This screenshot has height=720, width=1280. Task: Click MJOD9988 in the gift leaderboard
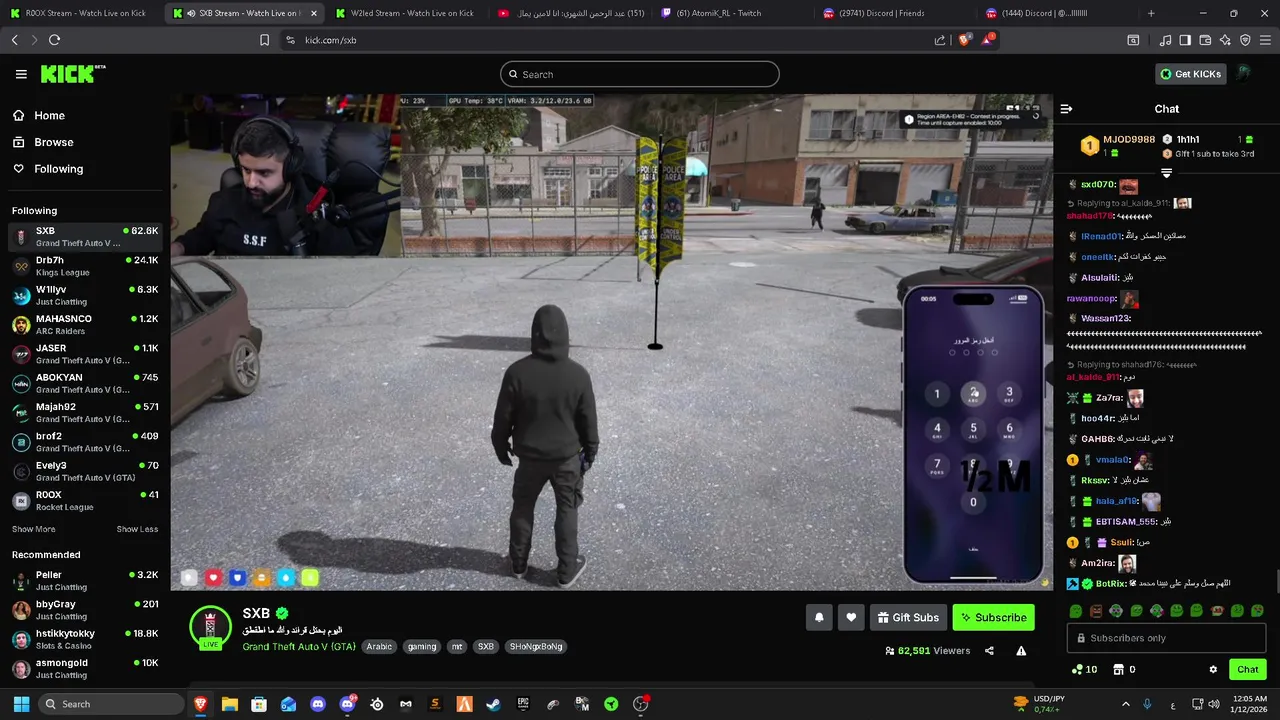[x=1129, y=140]
